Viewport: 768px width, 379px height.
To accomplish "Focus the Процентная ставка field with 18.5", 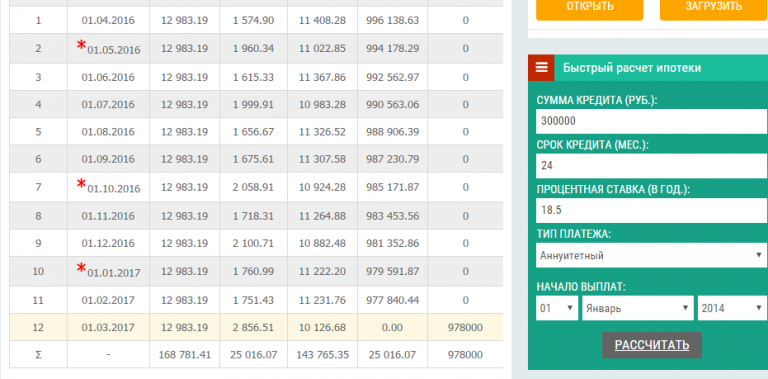I will click(x=651, y=210).
